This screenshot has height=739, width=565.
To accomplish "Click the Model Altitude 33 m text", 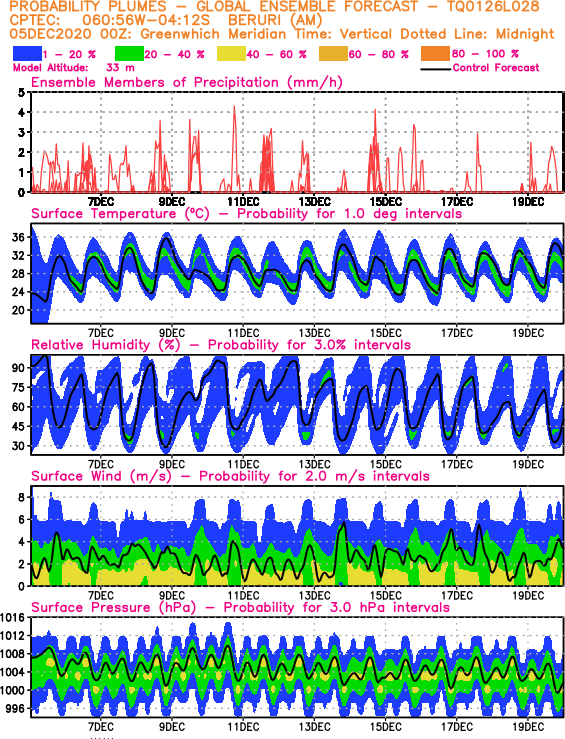I will click(74, 68).
